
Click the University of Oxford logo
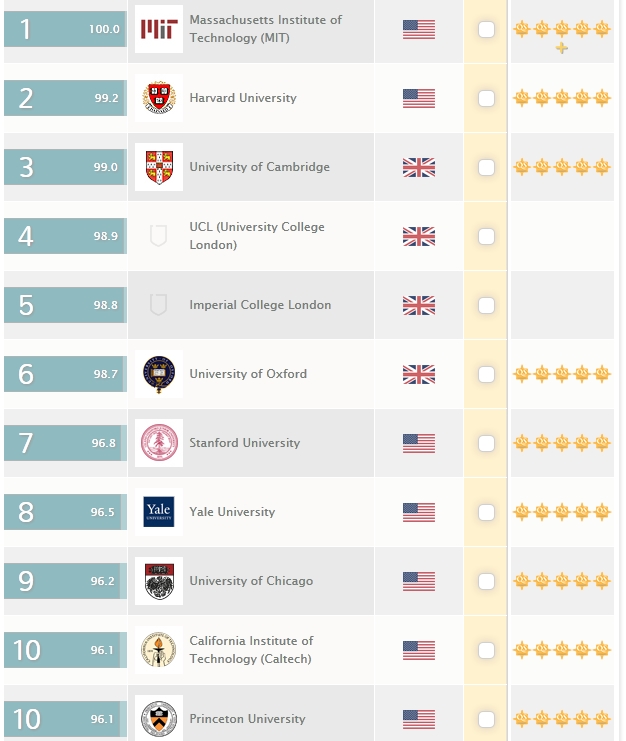point(158,374)
